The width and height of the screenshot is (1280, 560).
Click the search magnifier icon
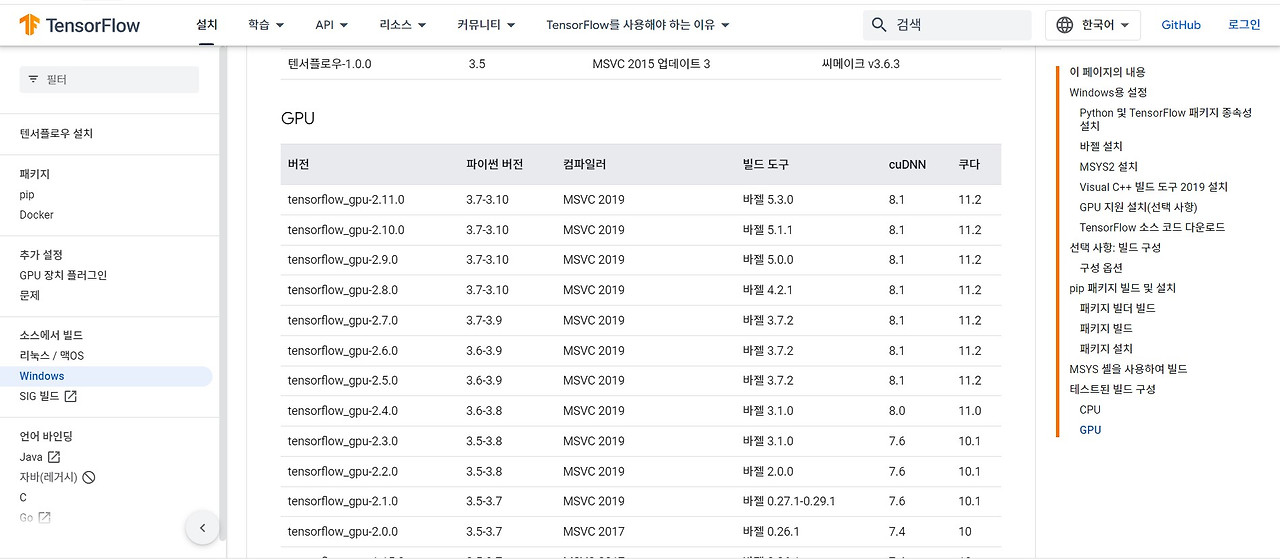point(879,25)
